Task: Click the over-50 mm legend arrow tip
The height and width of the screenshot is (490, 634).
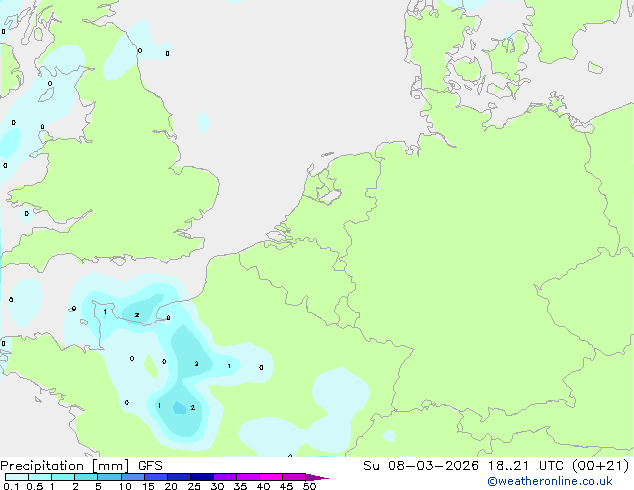Action: pyautogui.click(x=317, y=477)
